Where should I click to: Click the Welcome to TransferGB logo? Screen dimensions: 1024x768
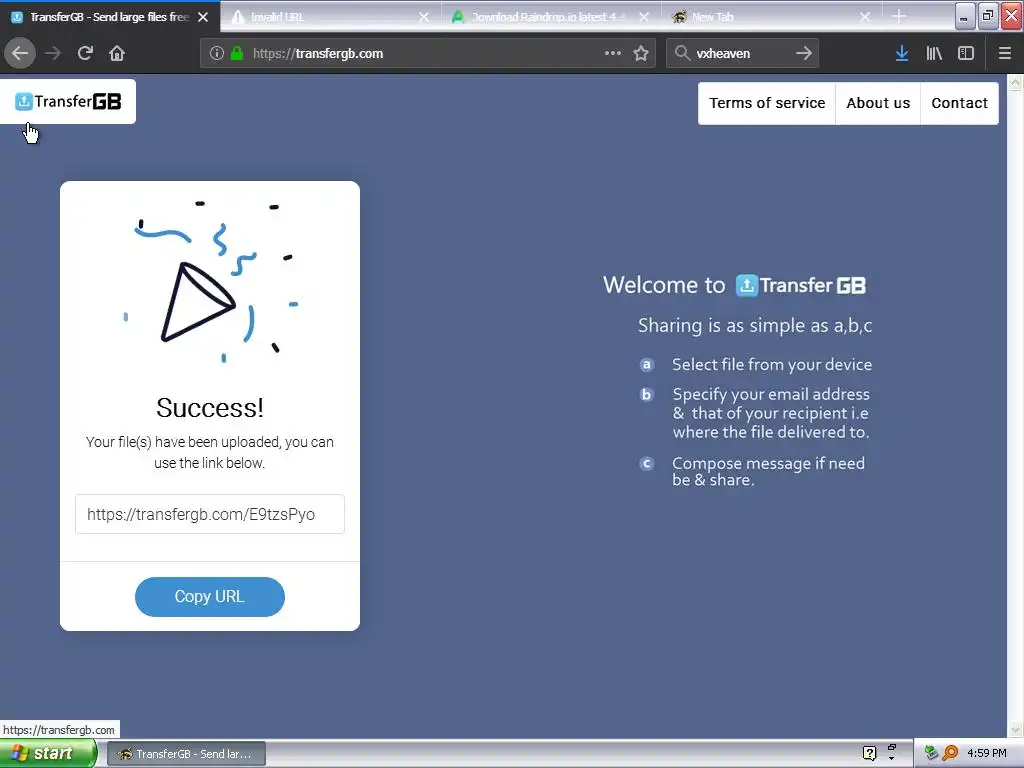801,285
